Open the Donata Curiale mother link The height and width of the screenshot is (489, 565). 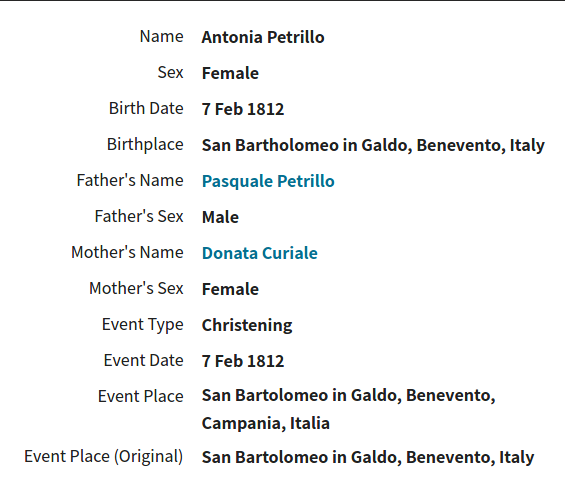259,253
